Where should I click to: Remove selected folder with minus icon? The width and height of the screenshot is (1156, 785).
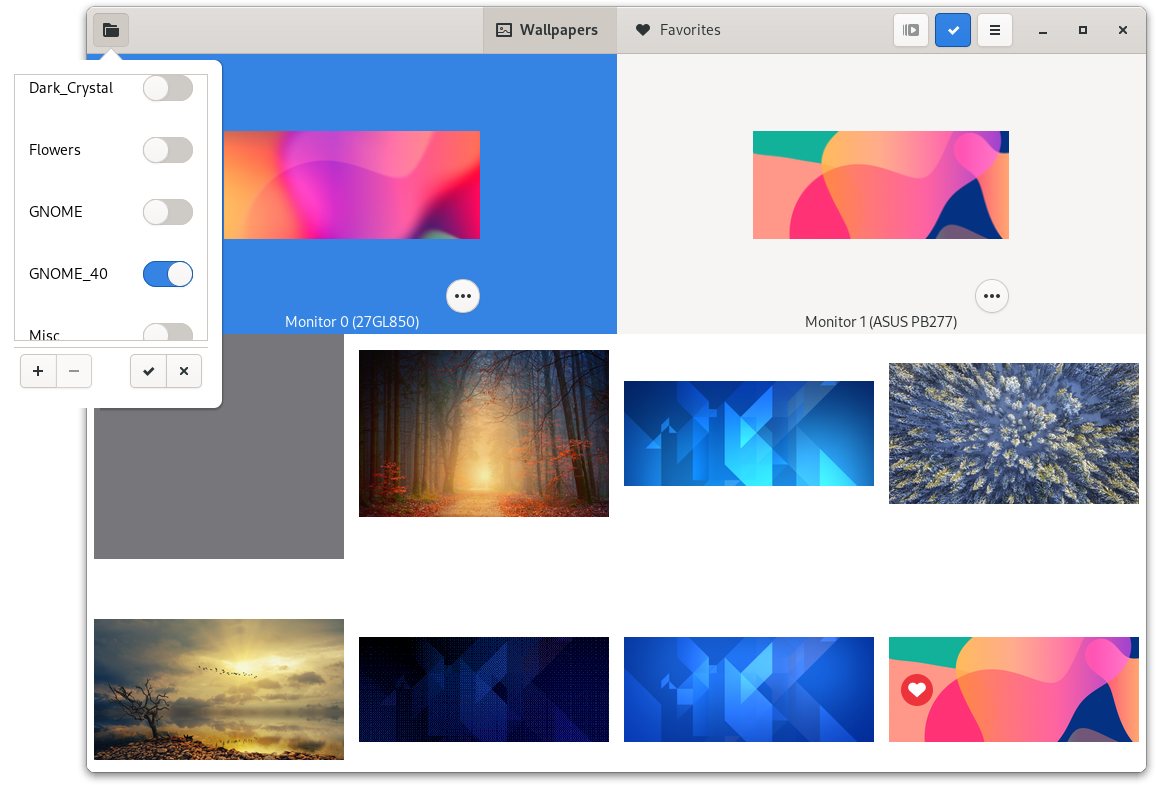coord(74,371)
